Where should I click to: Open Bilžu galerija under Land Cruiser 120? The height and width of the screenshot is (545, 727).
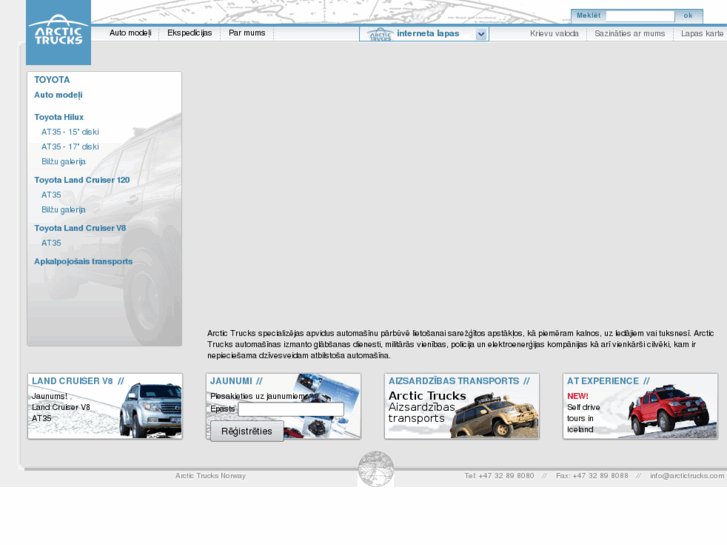[x=64, y=210]
